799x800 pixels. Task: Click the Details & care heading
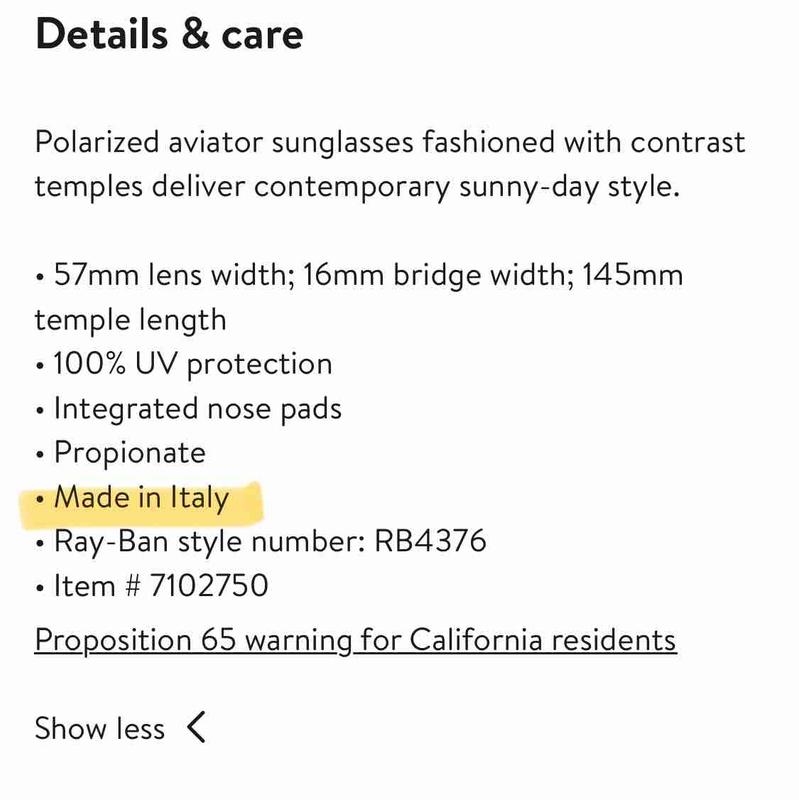coord(169,35)
